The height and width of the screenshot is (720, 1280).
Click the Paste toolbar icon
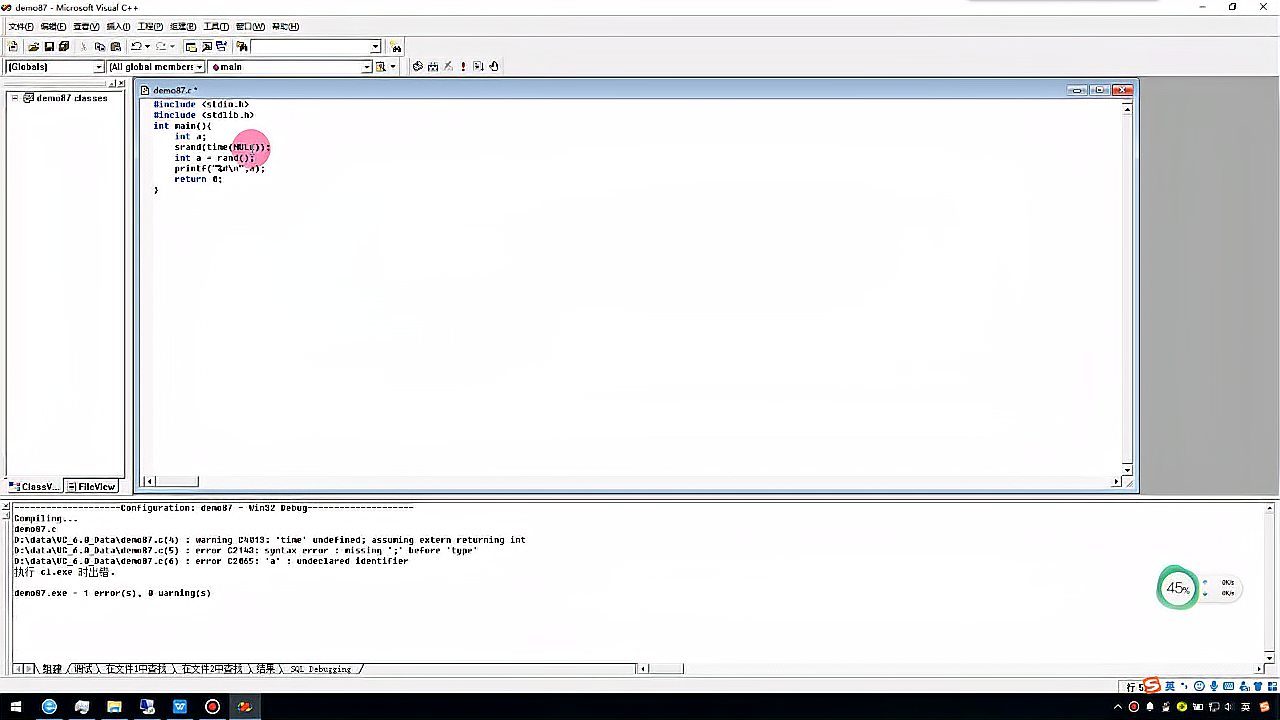tap(116, 46)
